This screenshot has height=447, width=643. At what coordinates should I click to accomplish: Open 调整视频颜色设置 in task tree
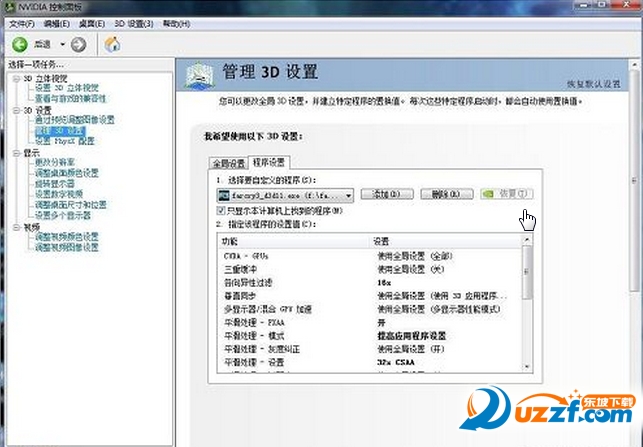click(x=67, y=237)
